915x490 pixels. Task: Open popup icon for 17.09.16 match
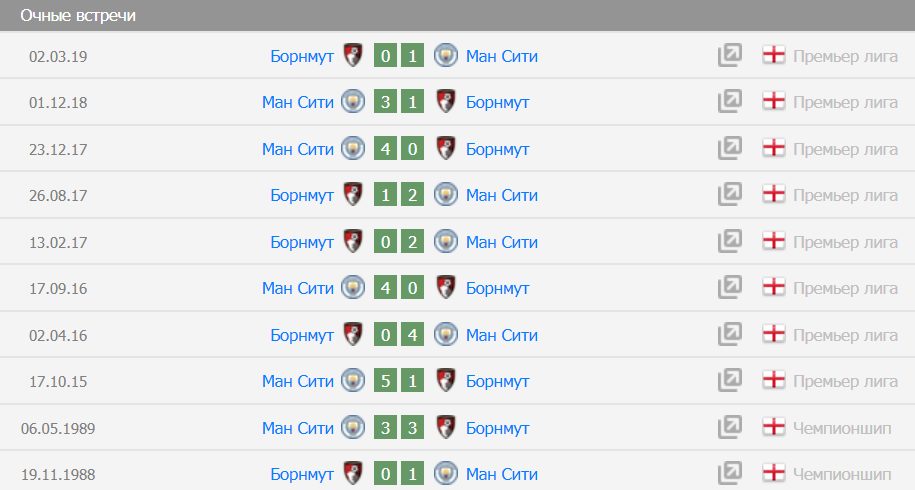729,288
